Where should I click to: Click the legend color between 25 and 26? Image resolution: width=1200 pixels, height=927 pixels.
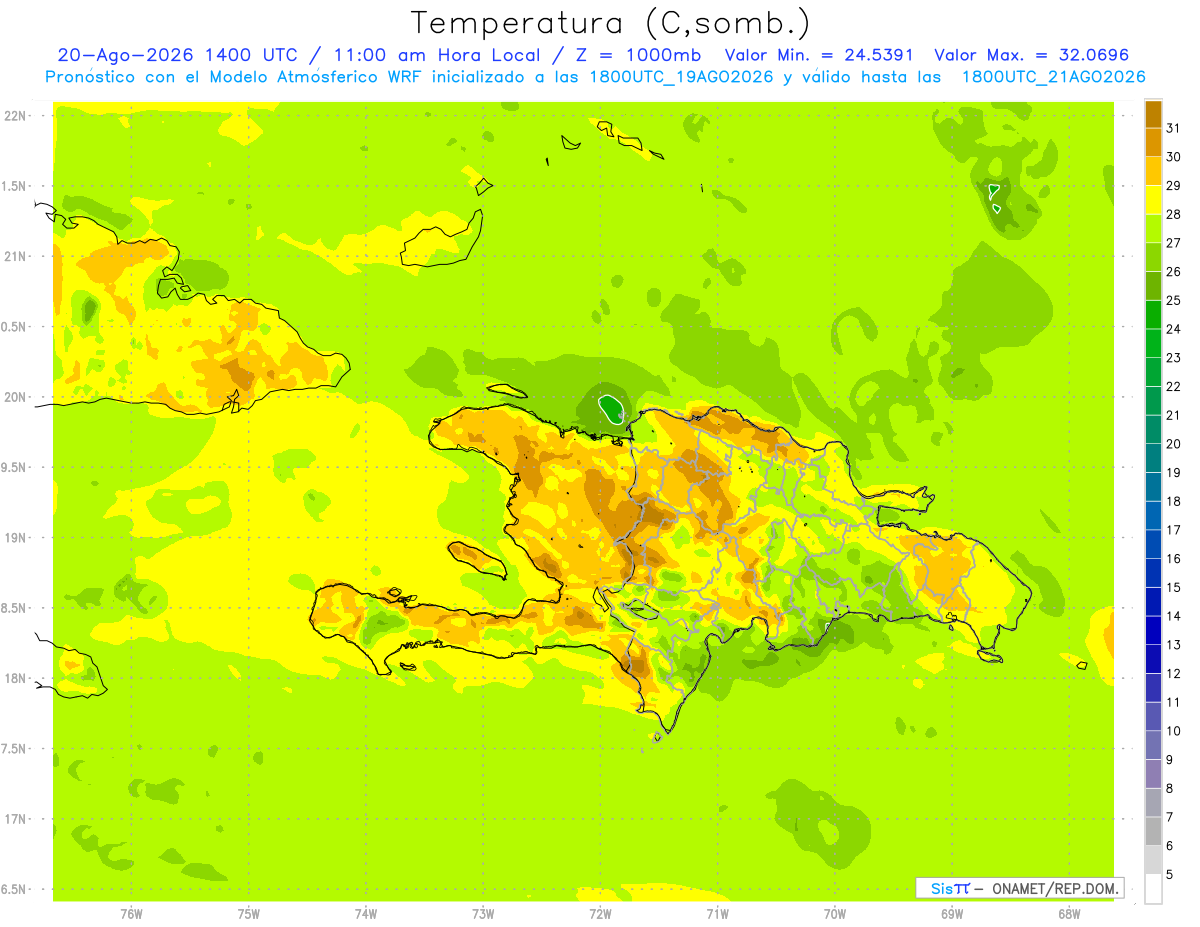tap(1153, 285)
